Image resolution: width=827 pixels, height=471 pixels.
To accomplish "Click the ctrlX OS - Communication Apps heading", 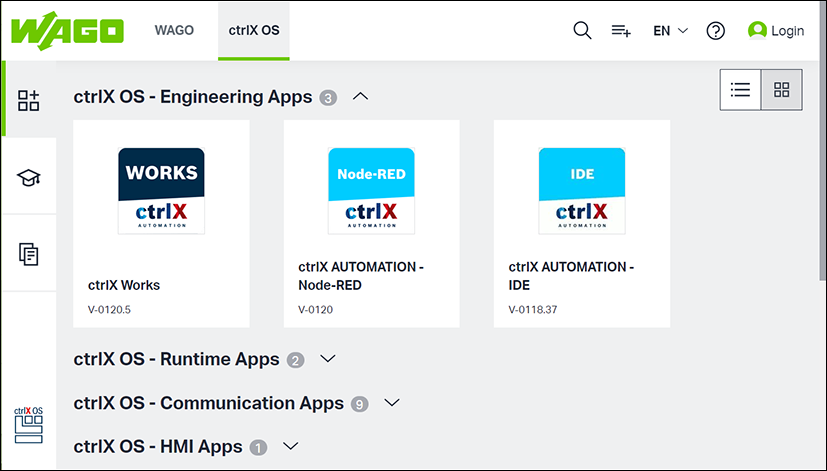I will point(209,403).
